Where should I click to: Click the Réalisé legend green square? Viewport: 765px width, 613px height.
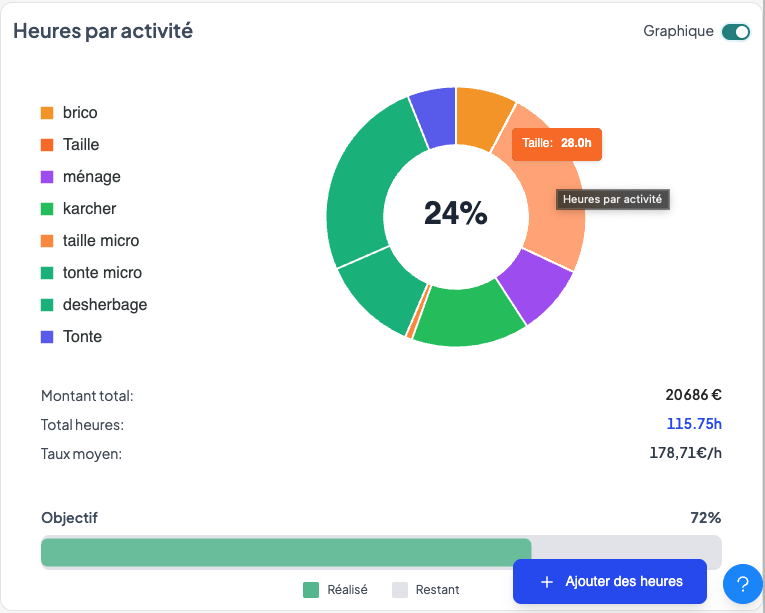(x=311, y=590)
